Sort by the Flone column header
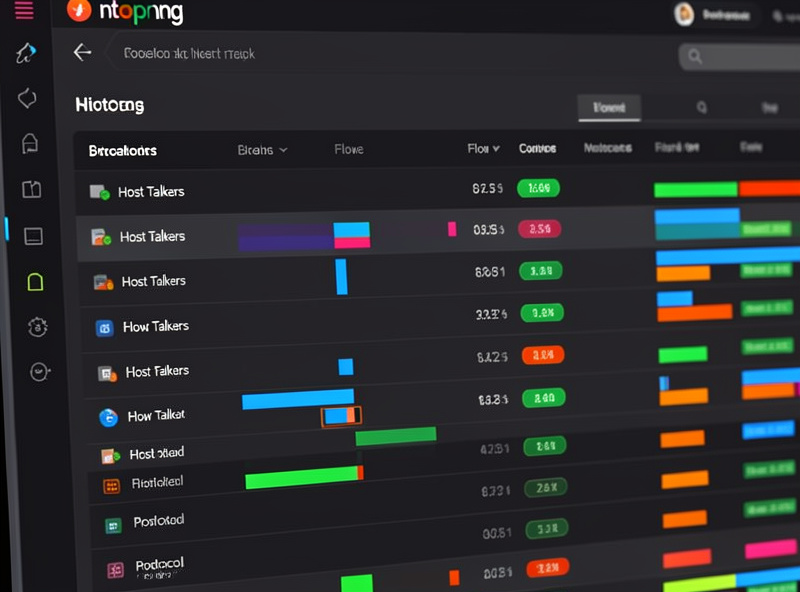 tap(349, 149)
